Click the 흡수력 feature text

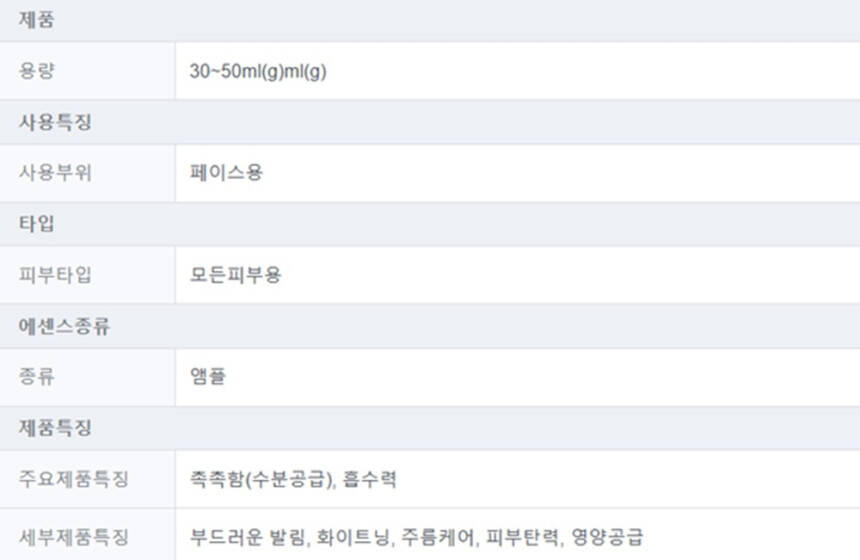point(373,480)
